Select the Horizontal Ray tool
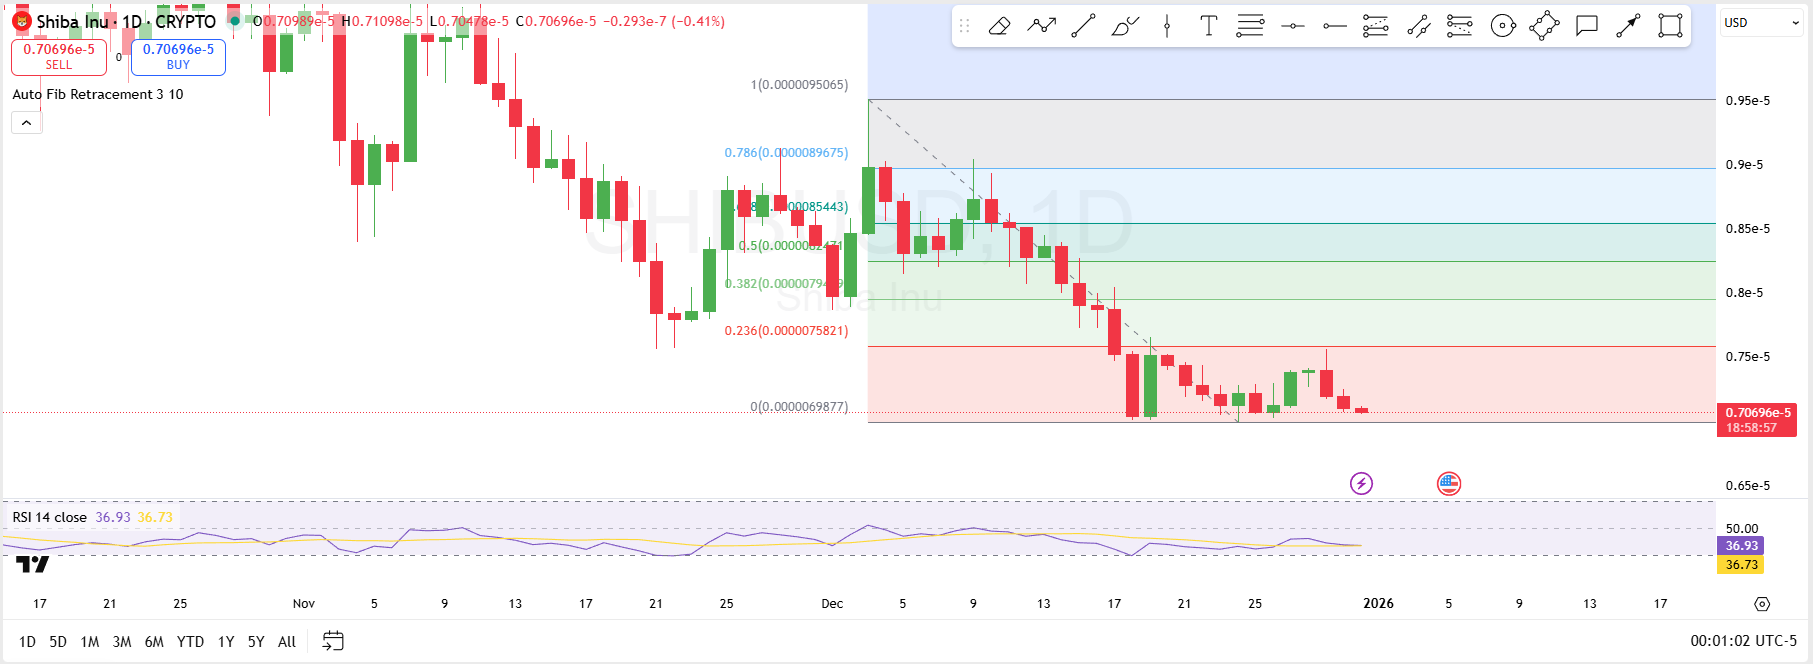This screenshot has width=1813, height=664. 1335,26
